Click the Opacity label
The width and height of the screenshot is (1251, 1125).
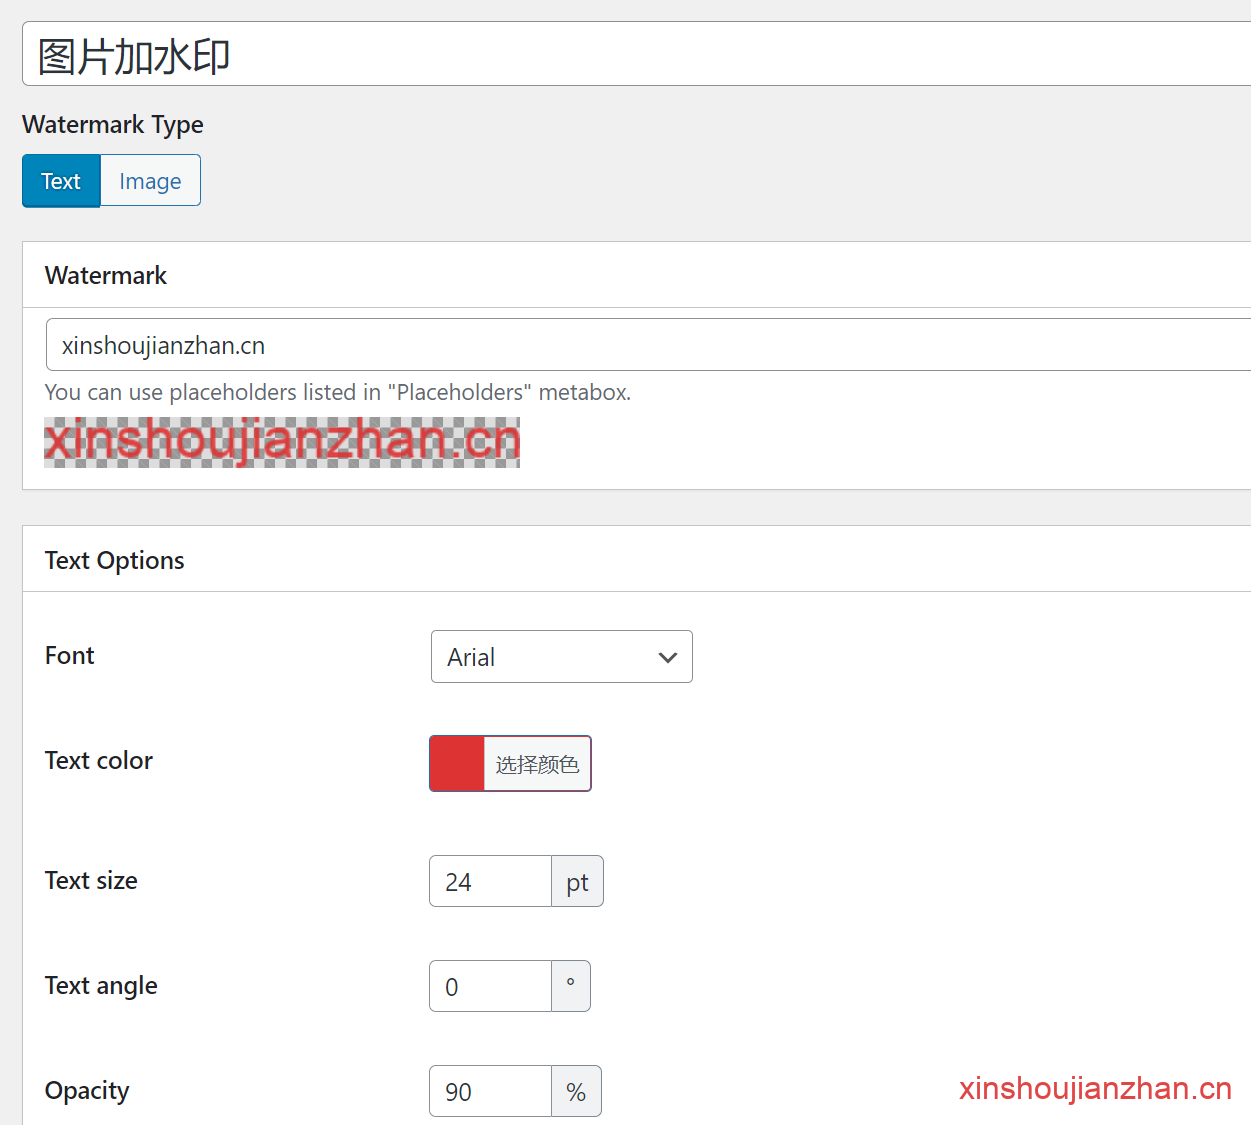point(87,1091)
